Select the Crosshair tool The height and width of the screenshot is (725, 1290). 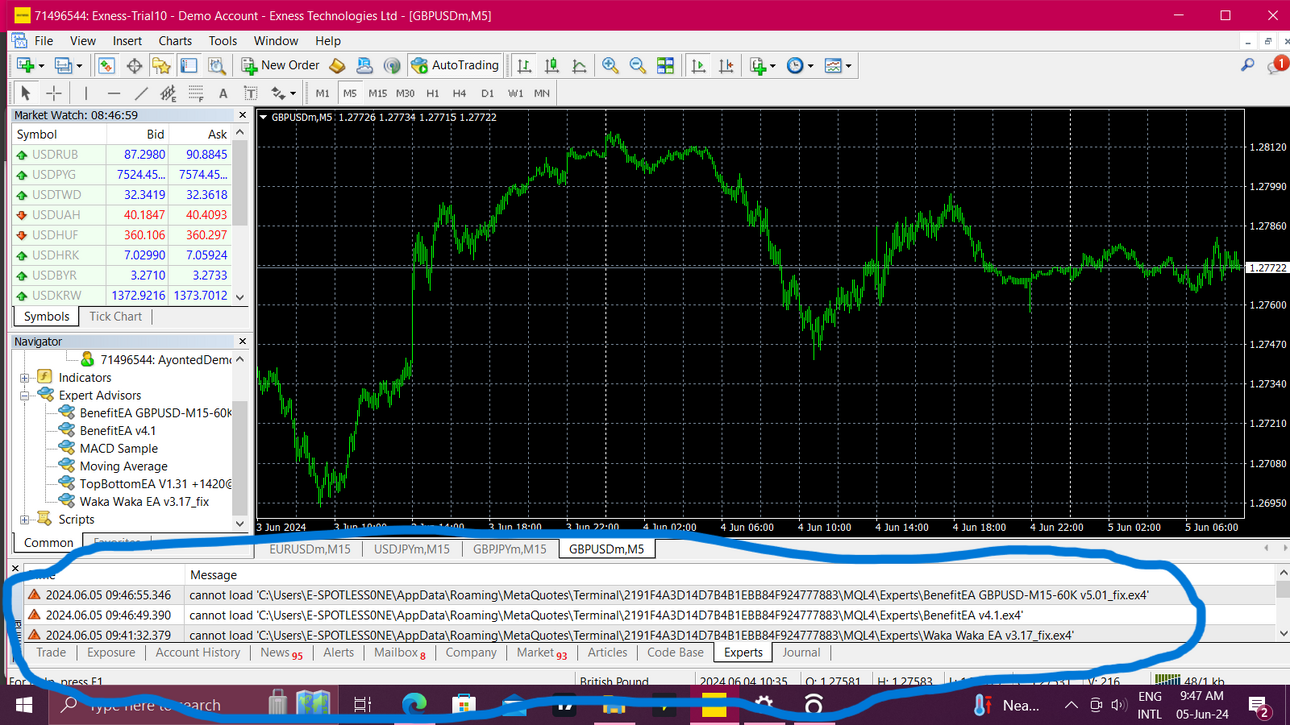tap(54, 93)
